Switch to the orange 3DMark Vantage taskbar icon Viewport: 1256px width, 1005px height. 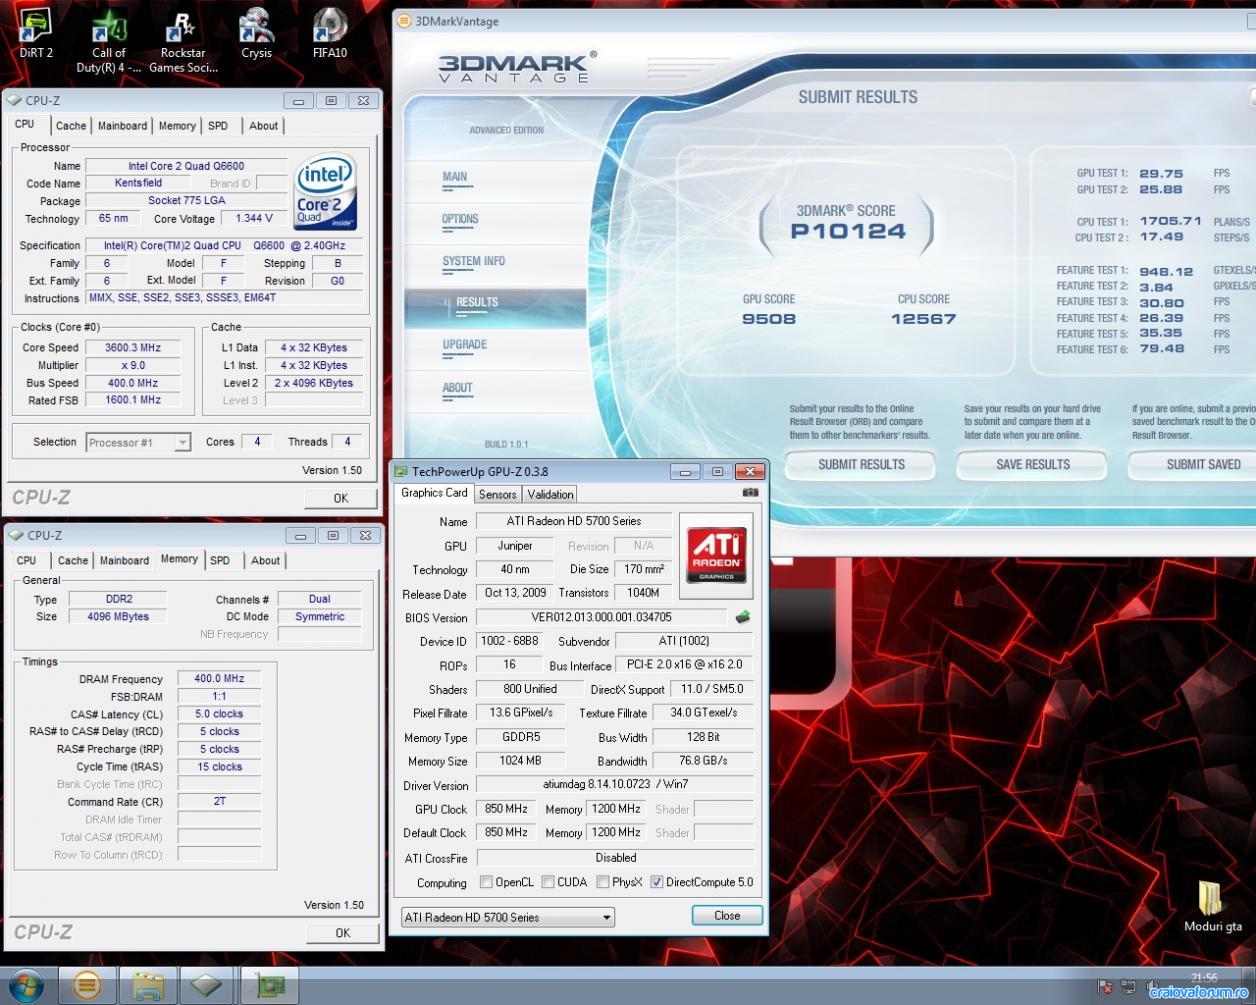click(x=87, y=986)
